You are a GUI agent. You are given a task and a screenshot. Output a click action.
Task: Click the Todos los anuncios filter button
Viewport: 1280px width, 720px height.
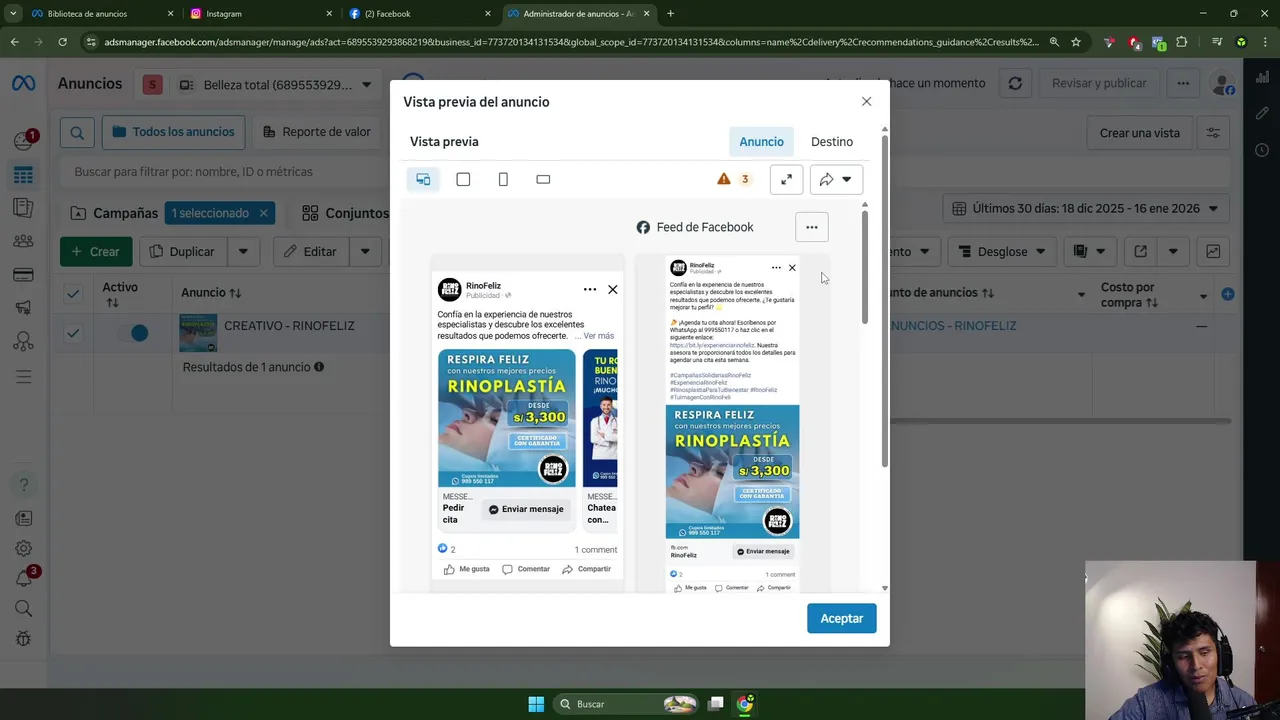[174, 132]
